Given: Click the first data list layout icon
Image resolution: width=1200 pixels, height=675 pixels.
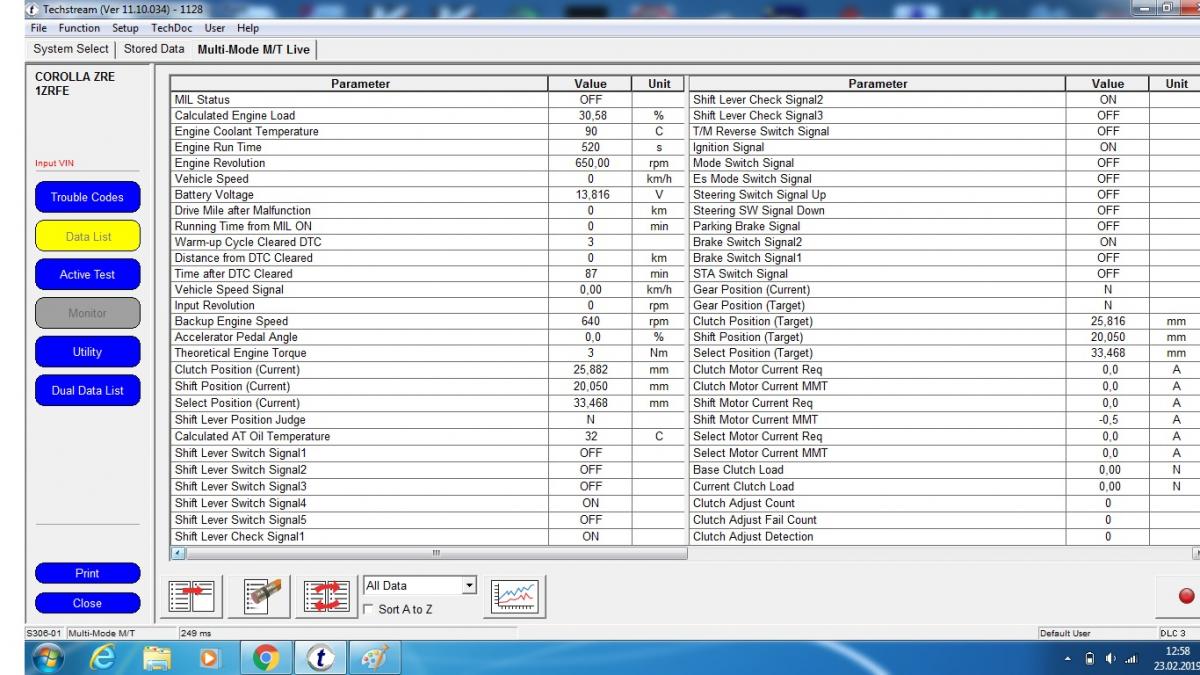Looking at the screenshot, I should (x=191, y=597).
